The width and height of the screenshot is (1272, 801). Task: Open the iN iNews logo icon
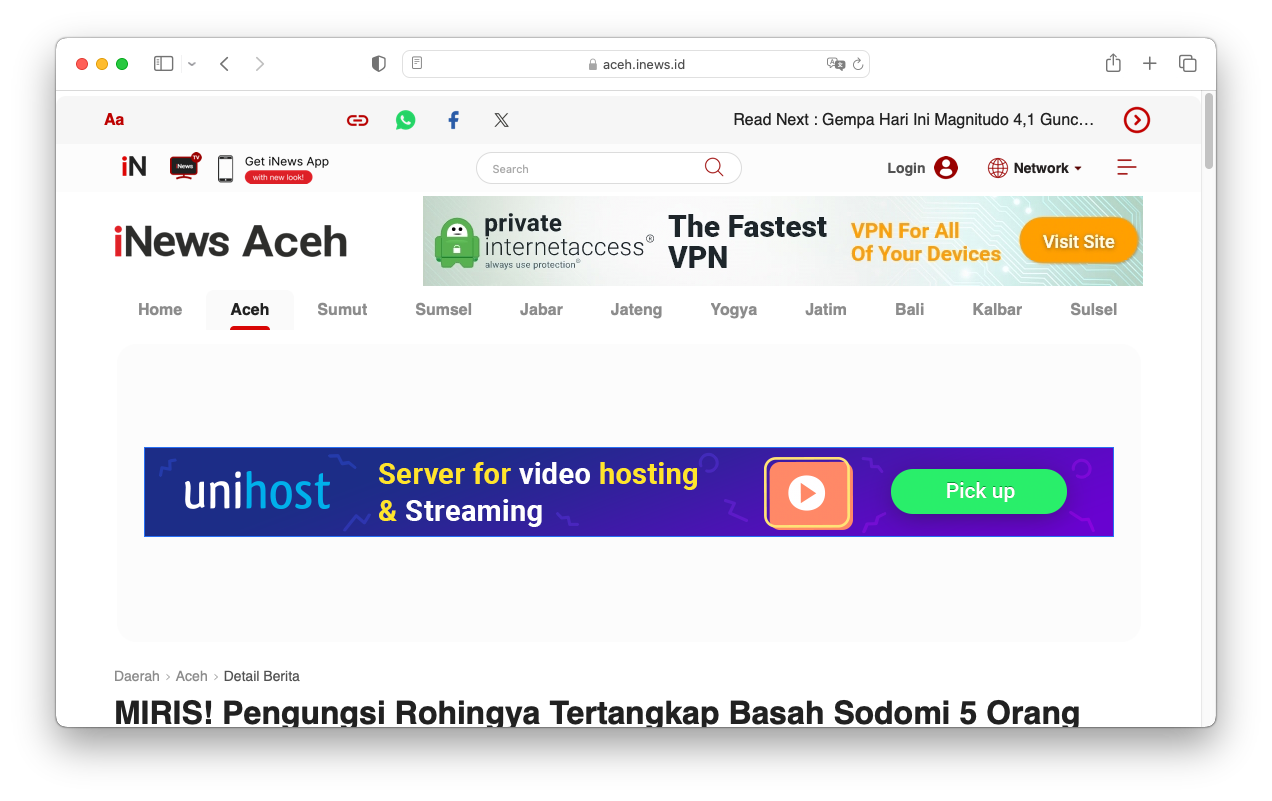pyautogui.click(x=134, y=167)
